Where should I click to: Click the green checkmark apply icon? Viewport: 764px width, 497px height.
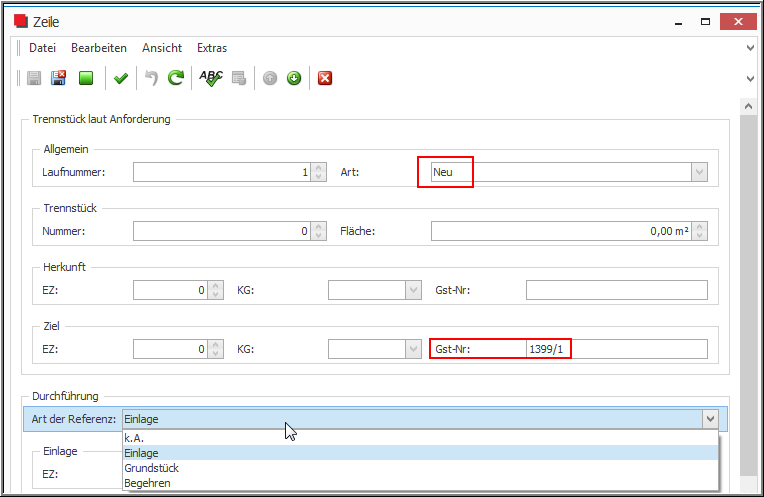click(x=121, y=78)
